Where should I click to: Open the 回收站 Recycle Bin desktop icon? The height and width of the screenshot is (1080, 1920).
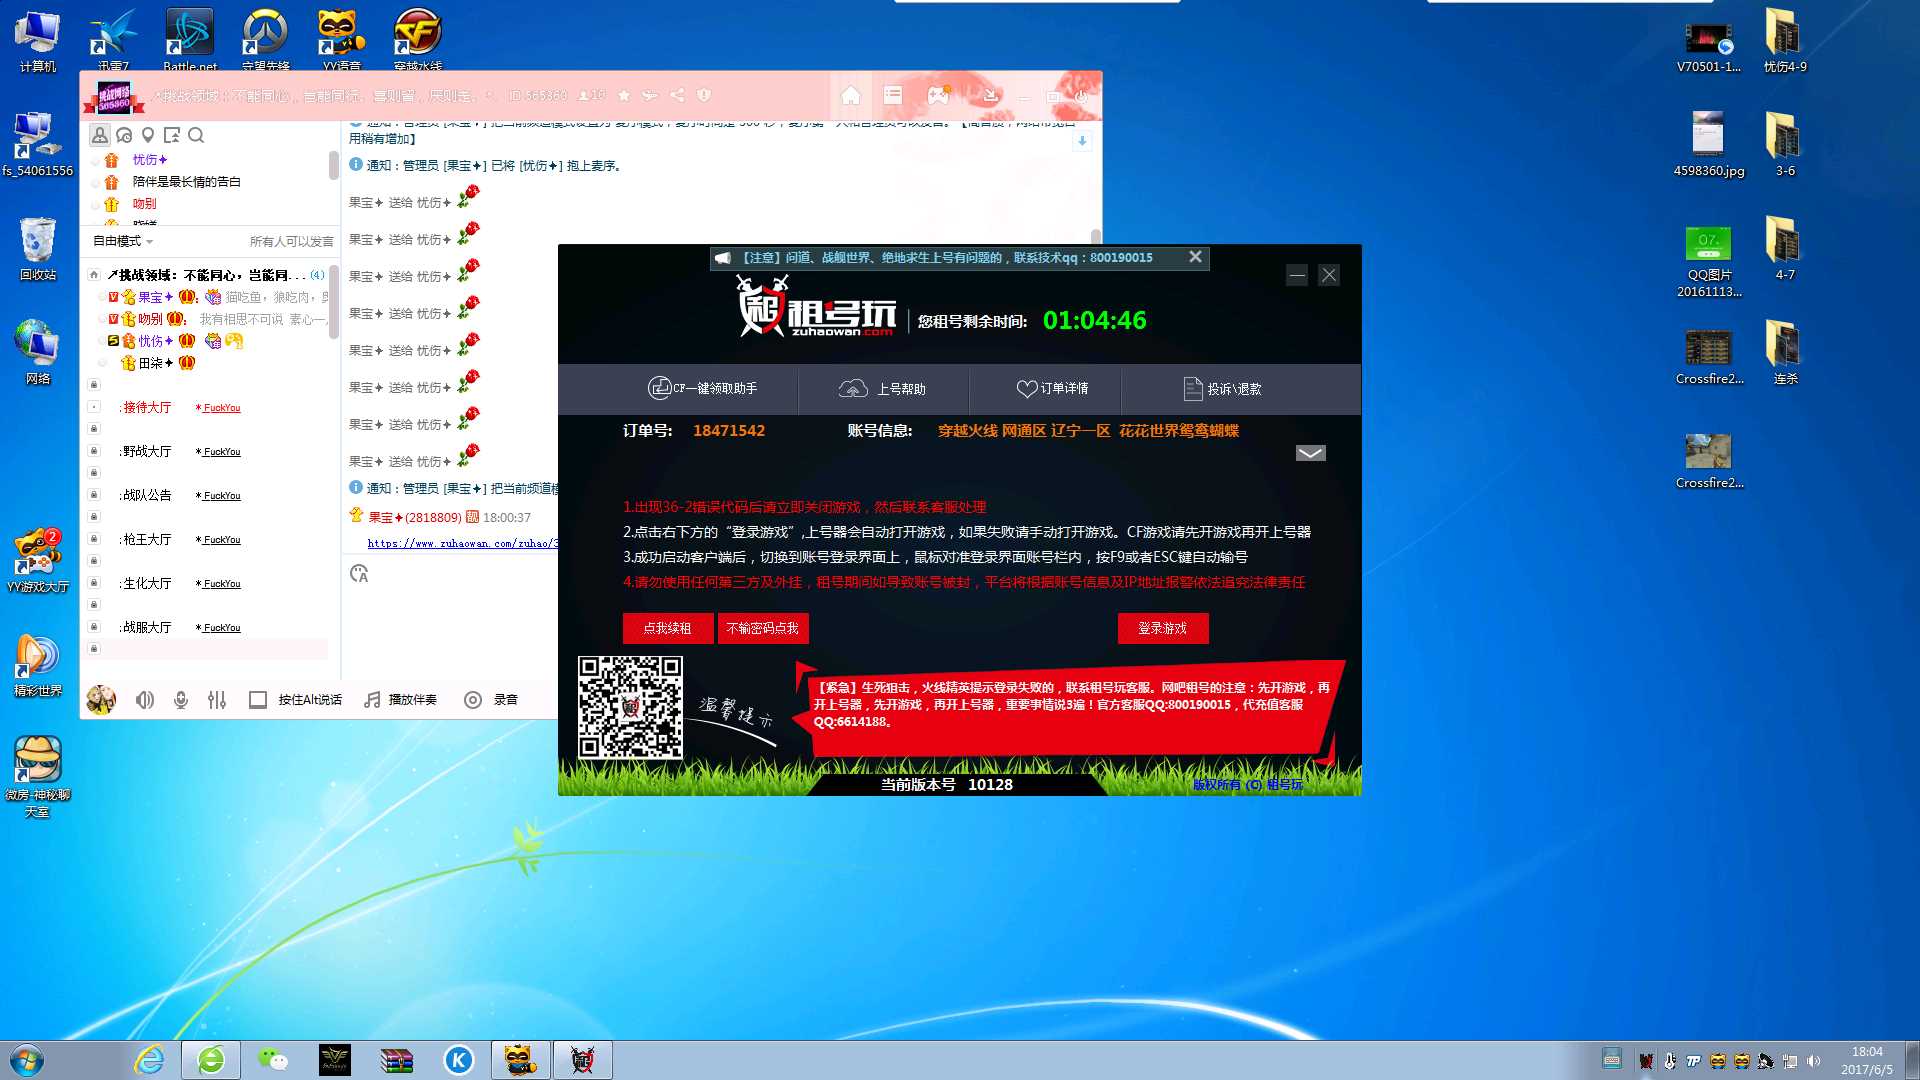(x=38, y=250)
